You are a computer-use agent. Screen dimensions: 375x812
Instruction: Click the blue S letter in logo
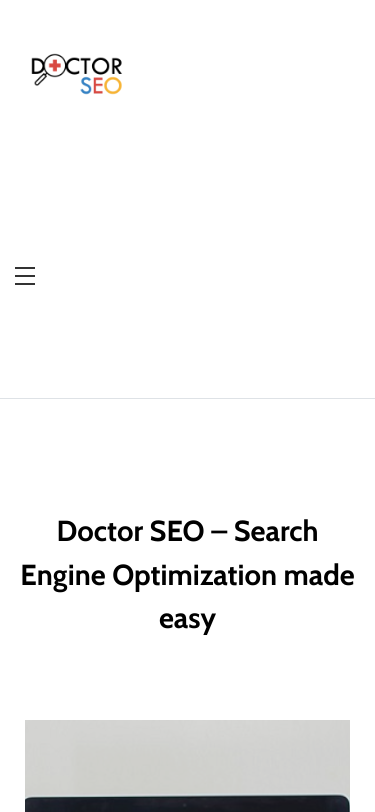tap(85, 86)
